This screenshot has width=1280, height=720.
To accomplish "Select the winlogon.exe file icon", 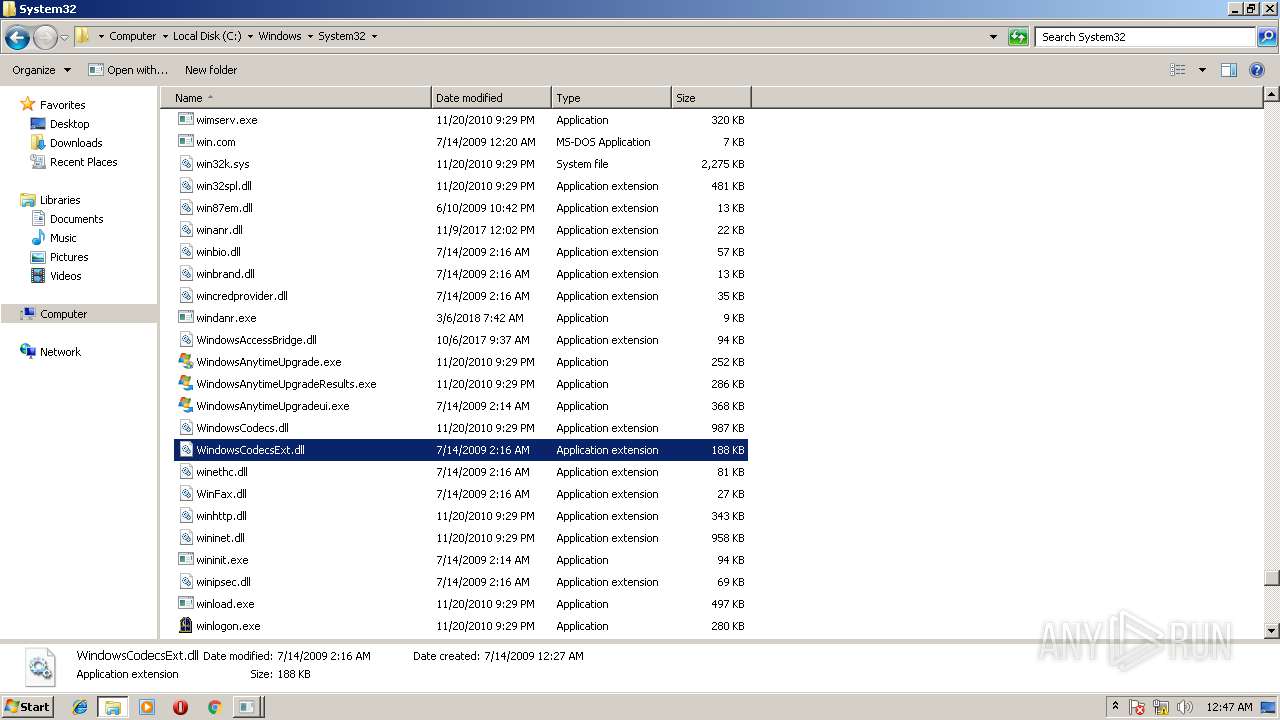I will [x=185, y=626].
